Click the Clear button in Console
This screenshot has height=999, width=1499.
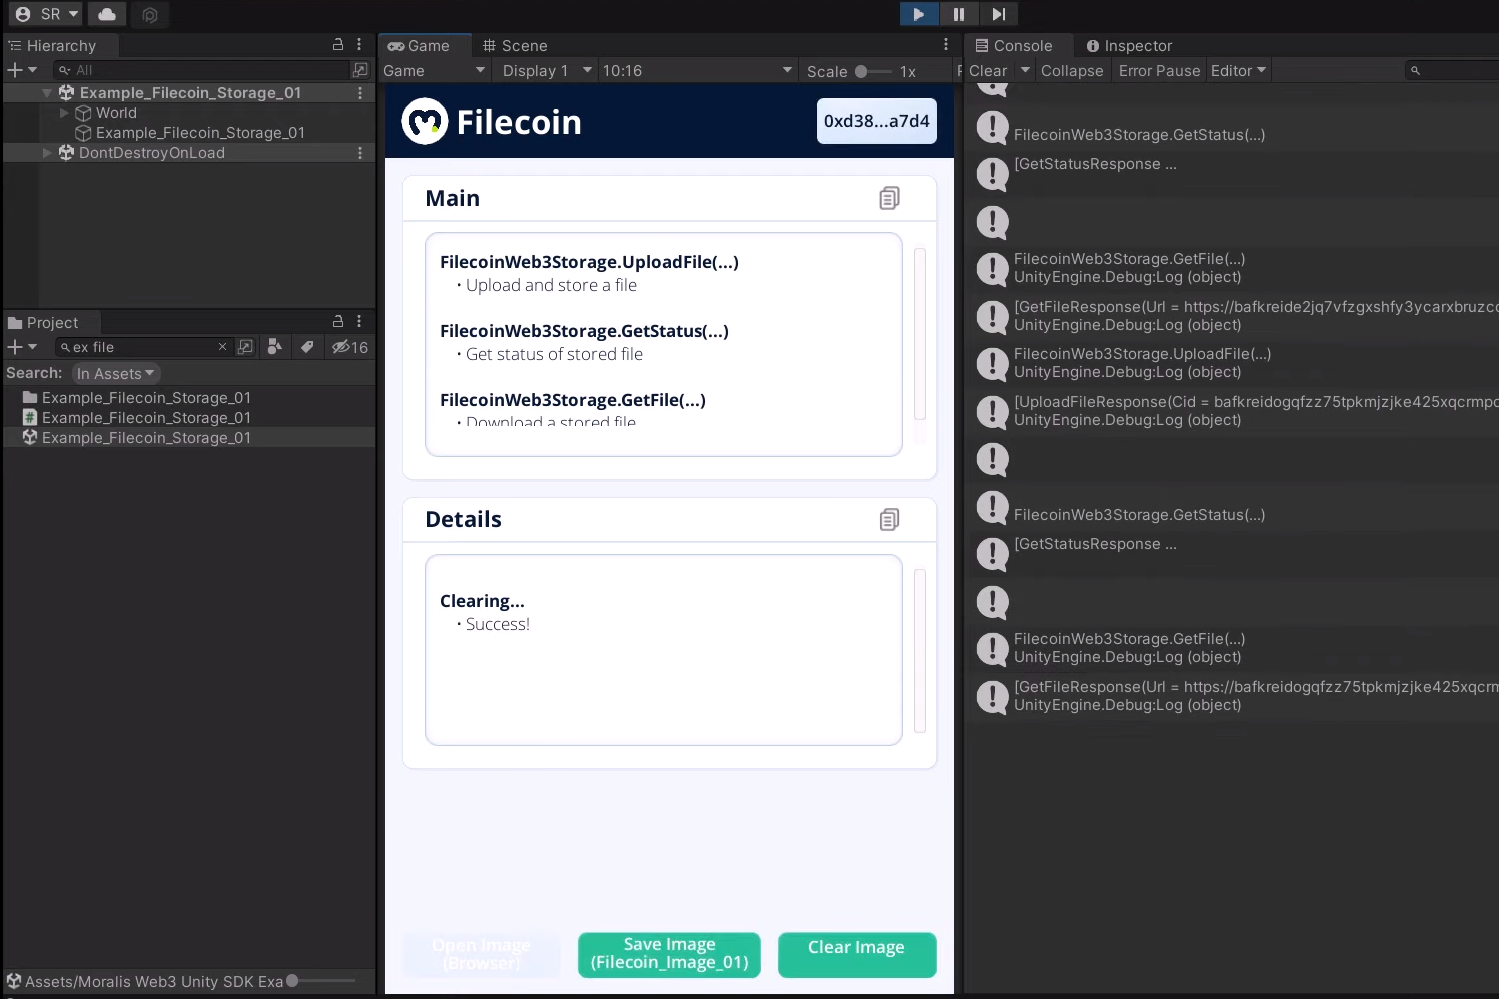988,71
